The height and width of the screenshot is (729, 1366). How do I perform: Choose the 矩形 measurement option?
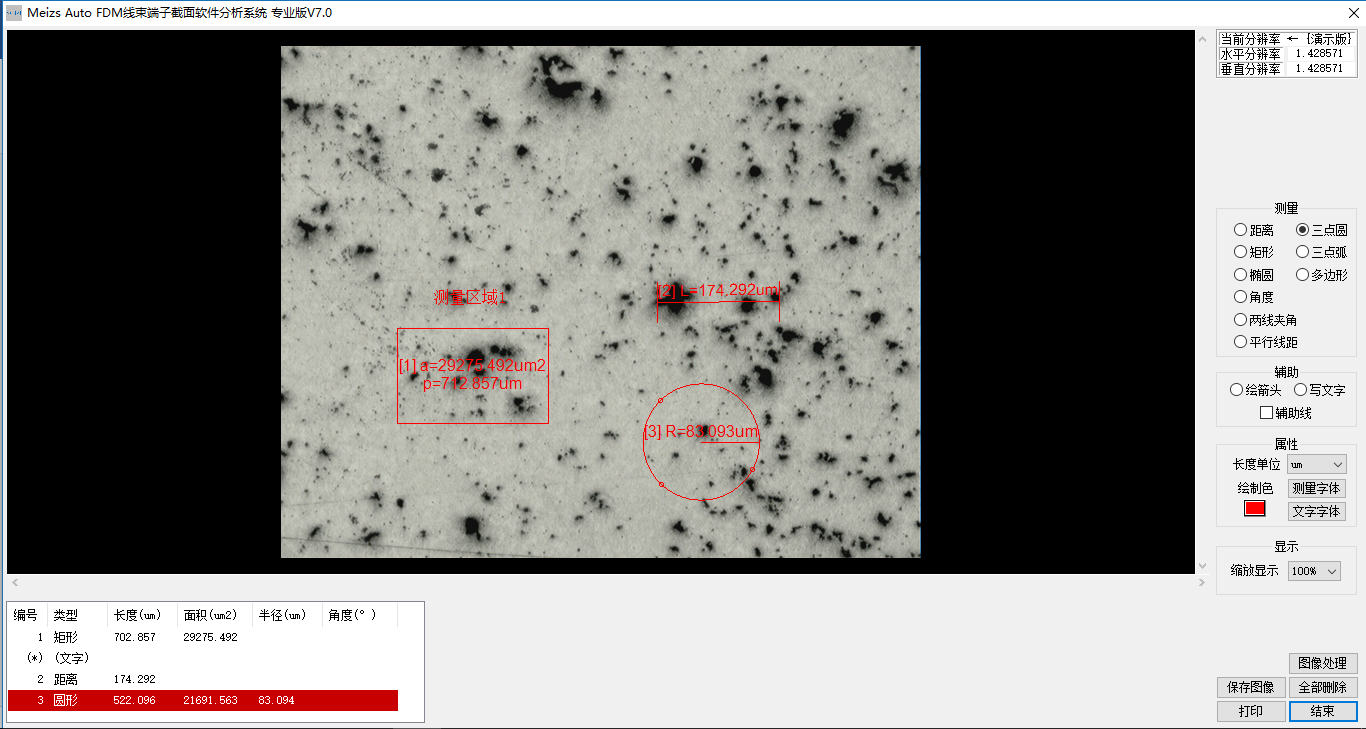[1241, 252]
